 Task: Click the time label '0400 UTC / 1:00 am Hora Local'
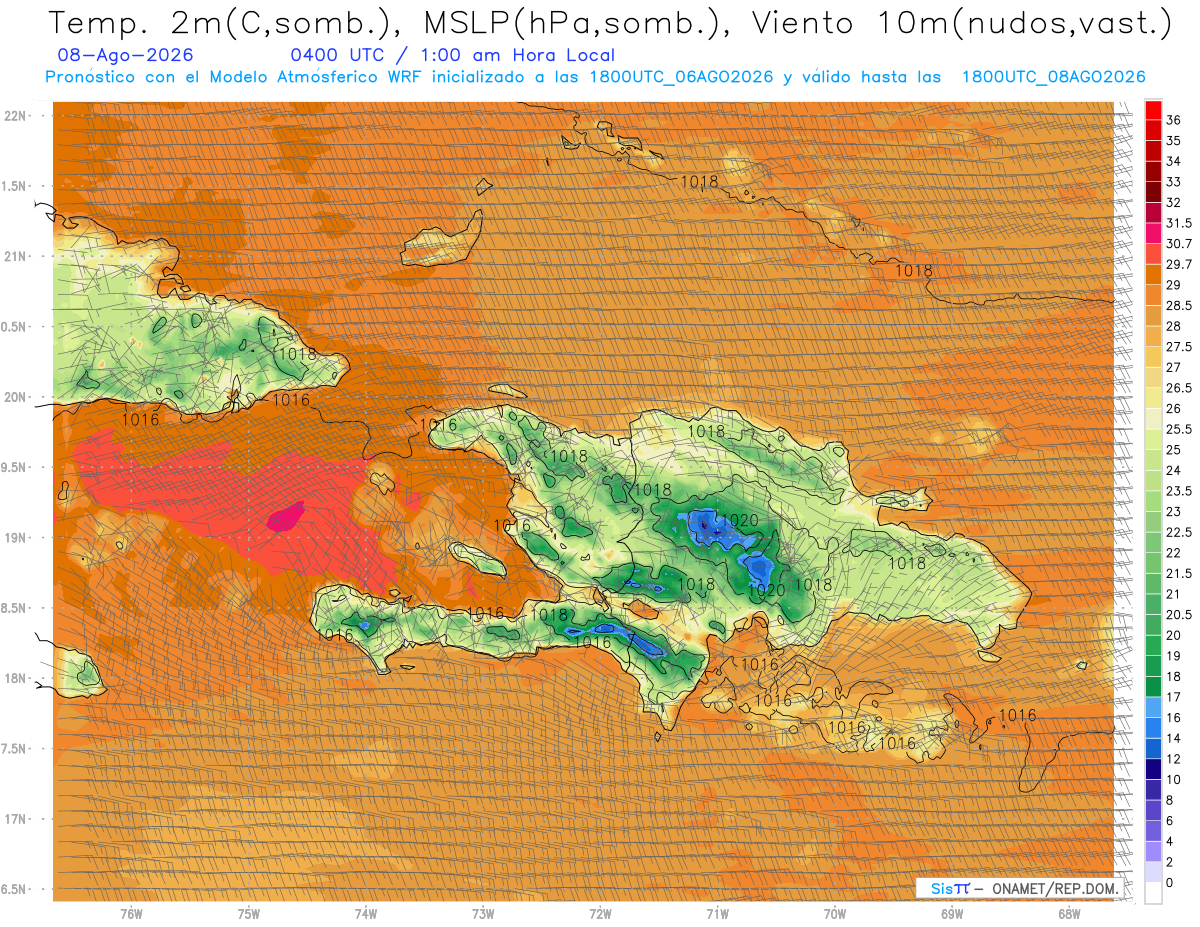(452, 55)
